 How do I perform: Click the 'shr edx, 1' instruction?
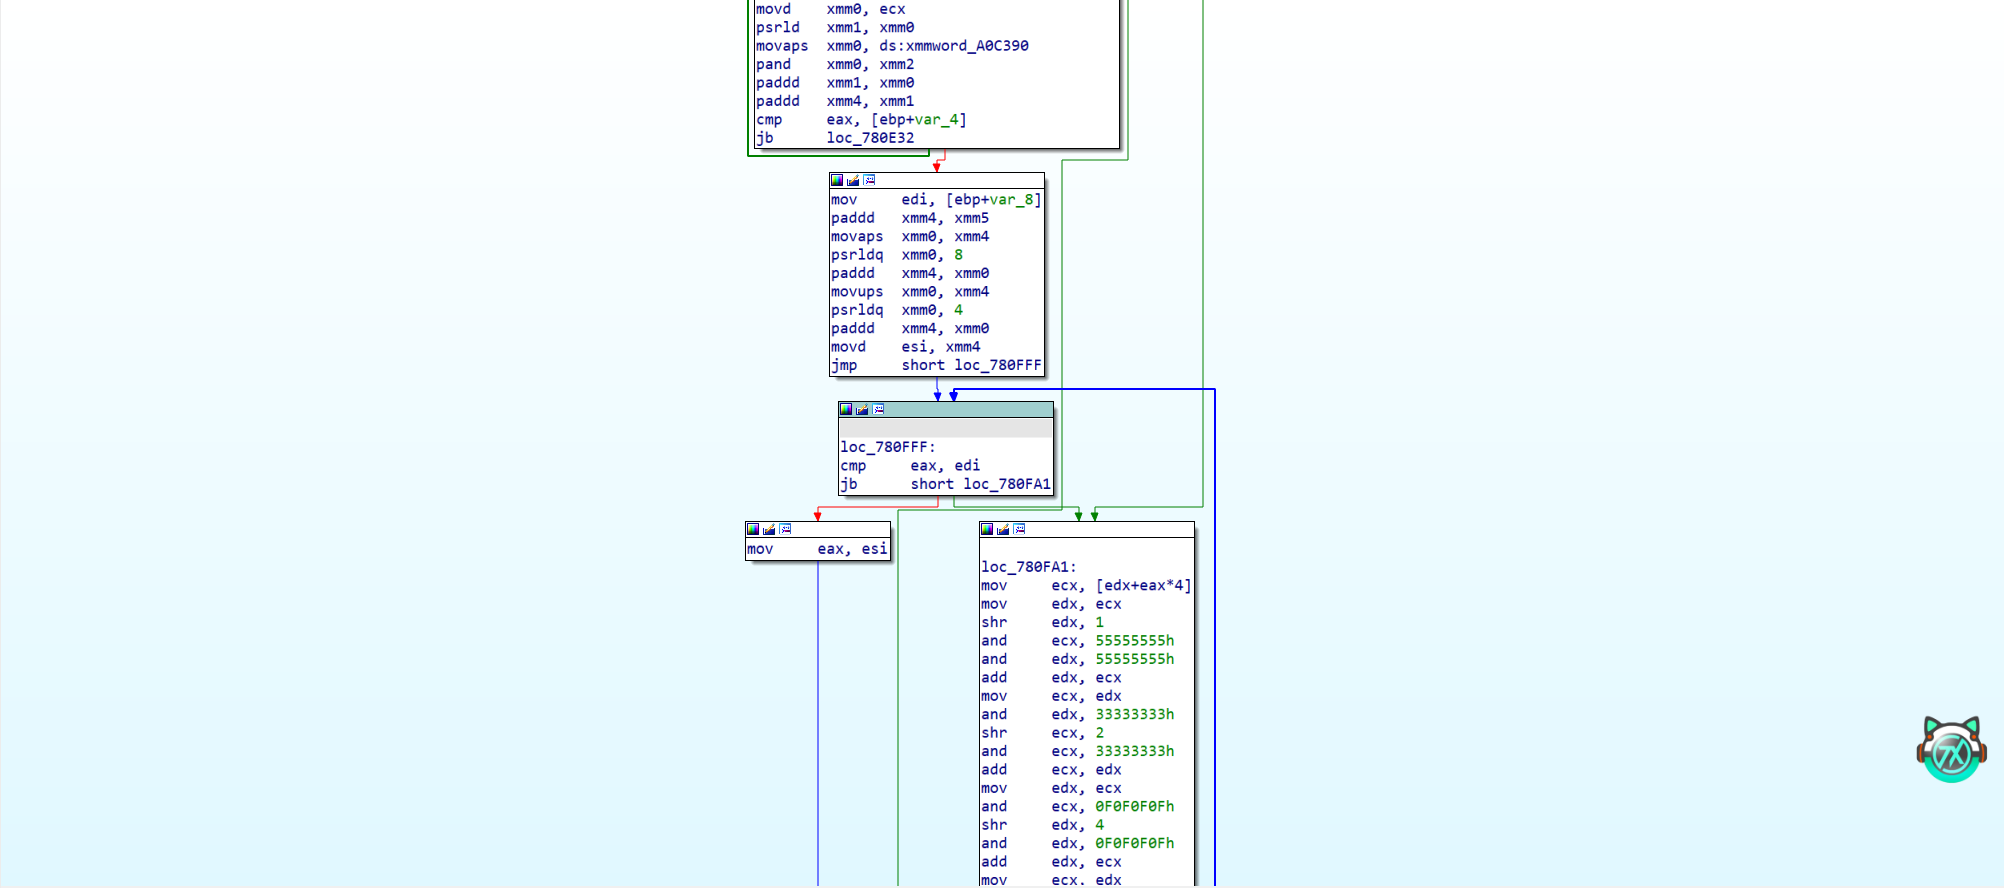pyautogui.click(x=1043, y=622)
